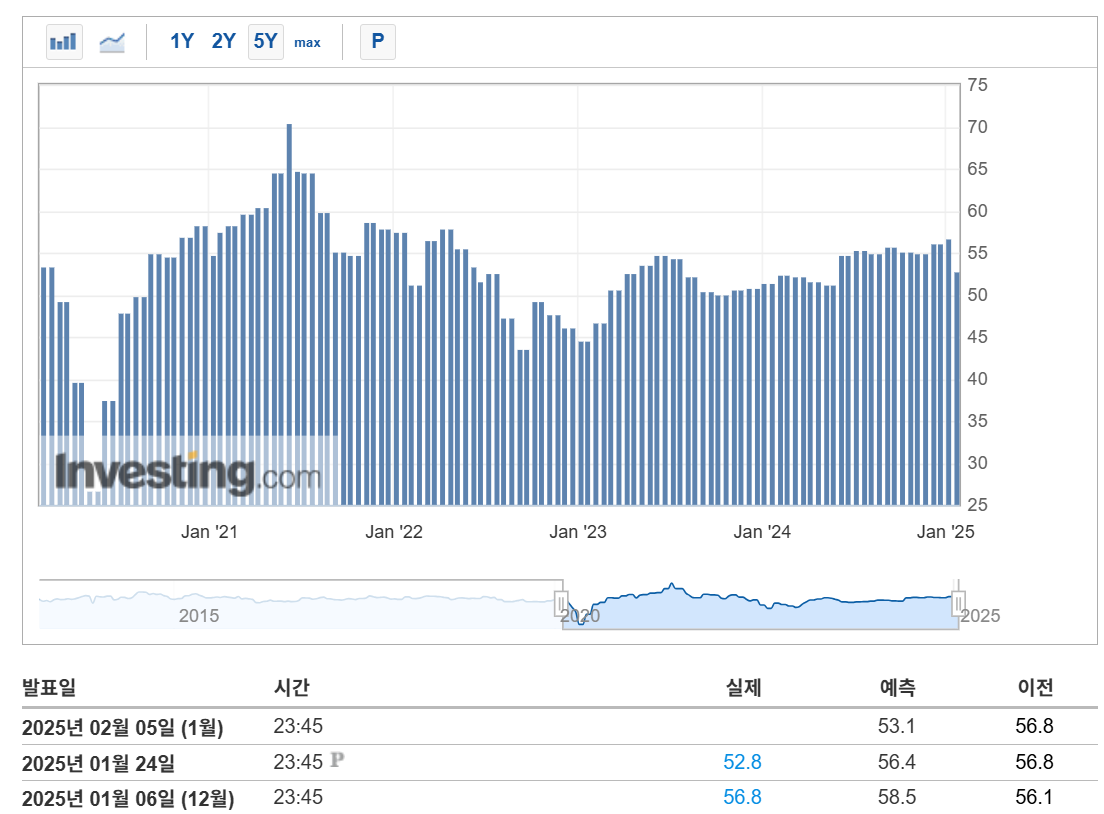Click the 예측 column header
This screenshot has width=1104, height=814.
tap(898, 687)
